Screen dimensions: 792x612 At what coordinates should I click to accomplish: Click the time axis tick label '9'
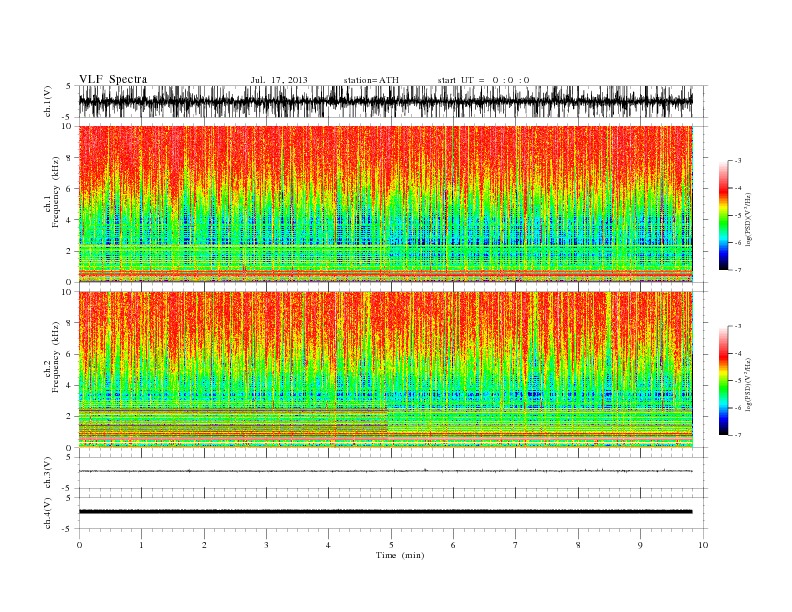coord(640,545)
